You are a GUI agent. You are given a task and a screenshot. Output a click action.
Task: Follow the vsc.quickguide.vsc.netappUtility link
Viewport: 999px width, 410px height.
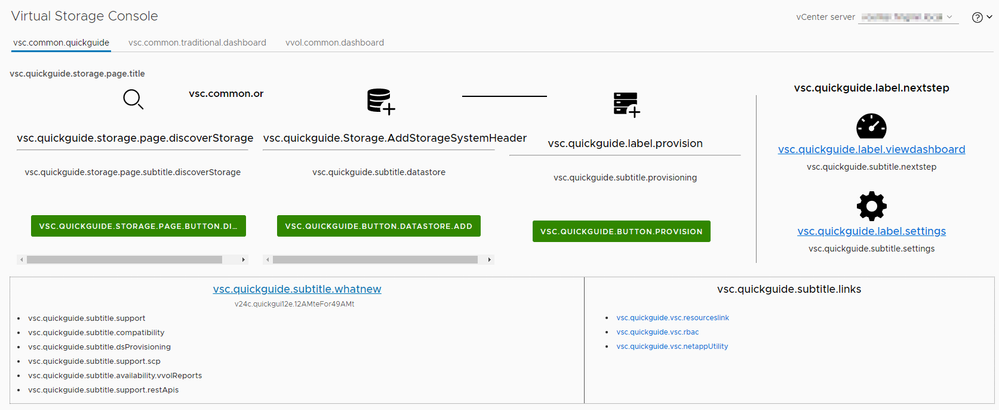coord(672,346)
